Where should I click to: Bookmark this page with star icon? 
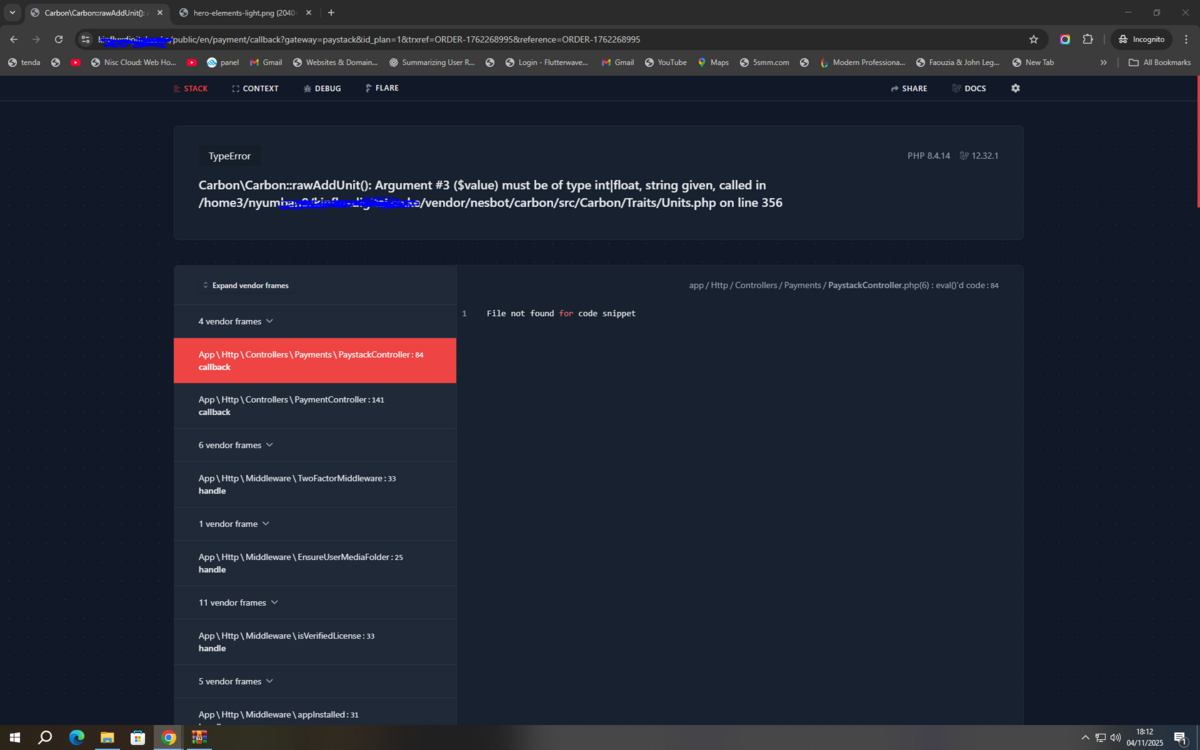point(1033,39)
